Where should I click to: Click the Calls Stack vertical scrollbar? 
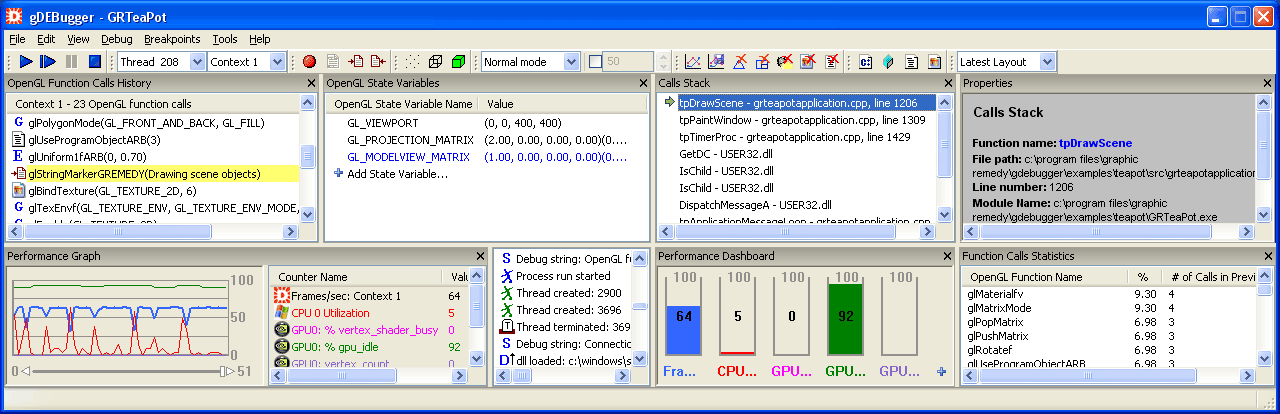coord(945,158)
